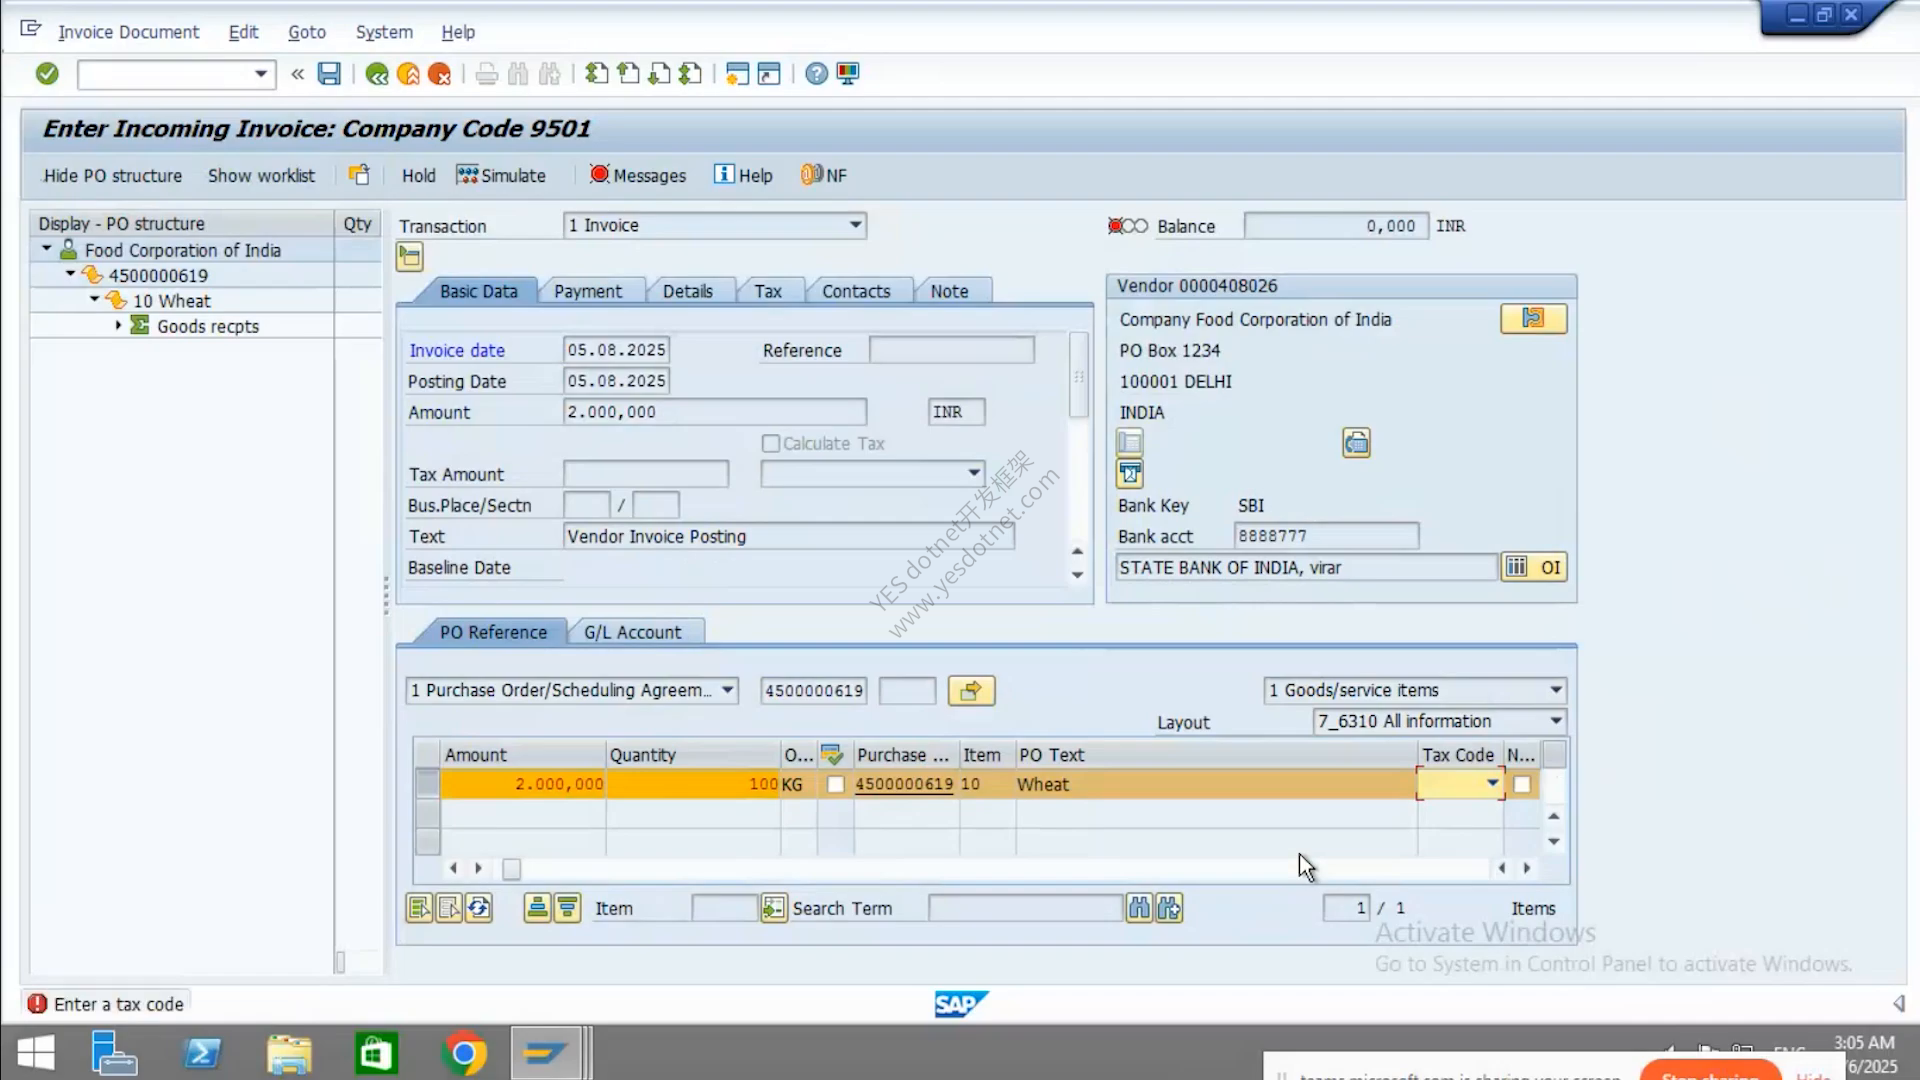Click the Save icon in the toolbar
This screenshot has height=1080, width=1920.
click(329, 74)
